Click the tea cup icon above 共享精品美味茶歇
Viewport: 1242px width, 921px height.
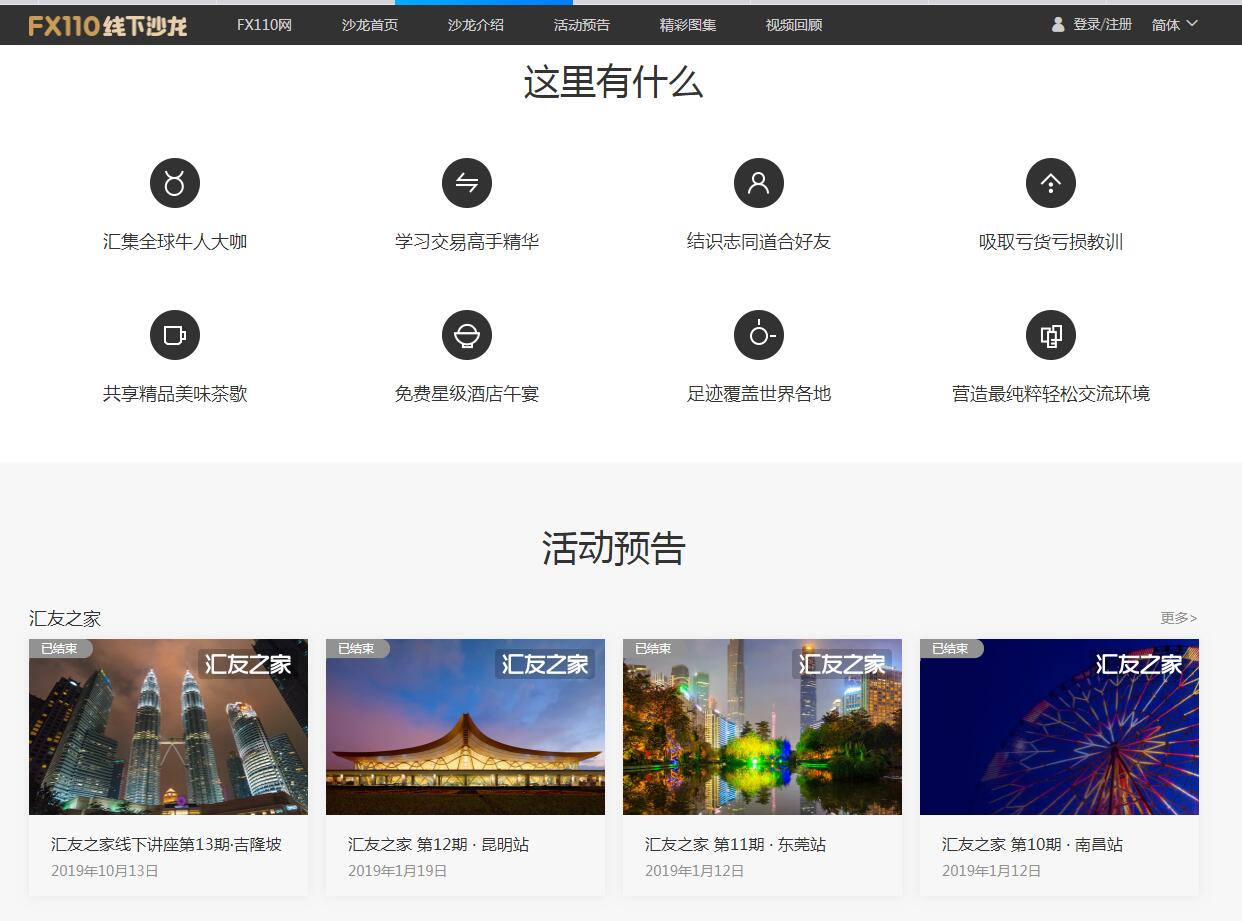[x=175, y=335]
